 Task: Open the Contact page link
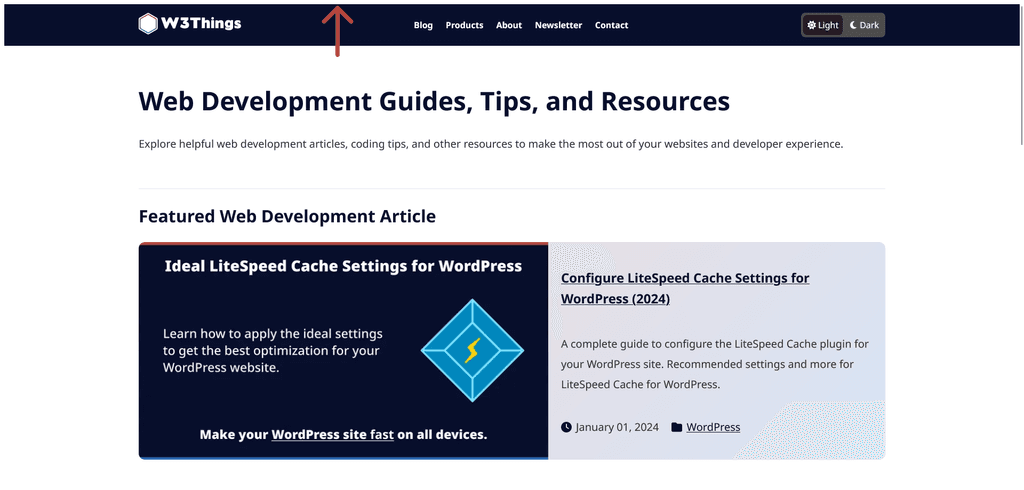coord(611,25)
